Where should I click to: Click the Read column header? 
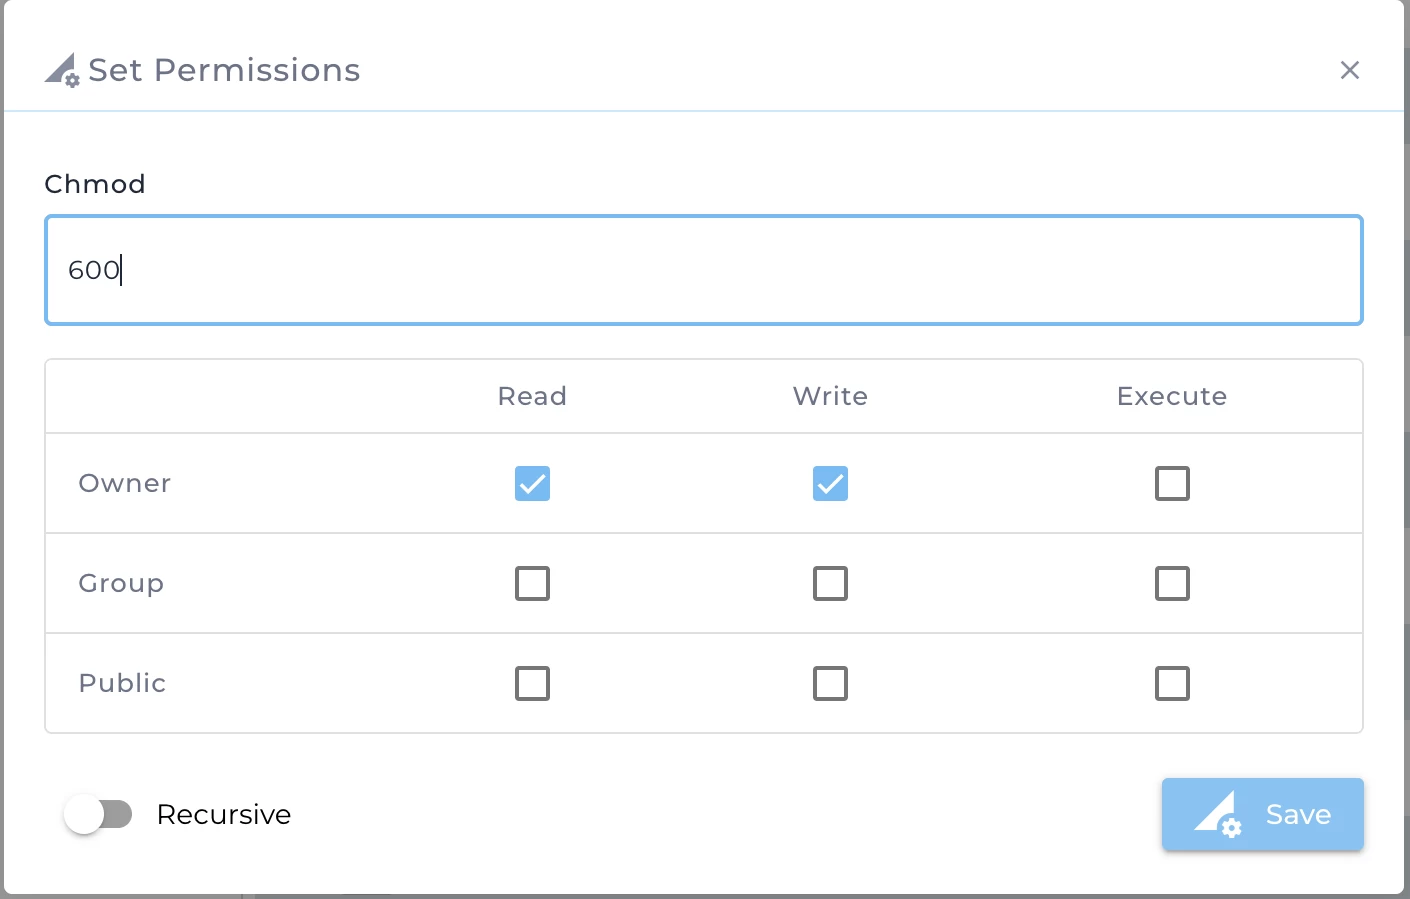pos(532,397)
